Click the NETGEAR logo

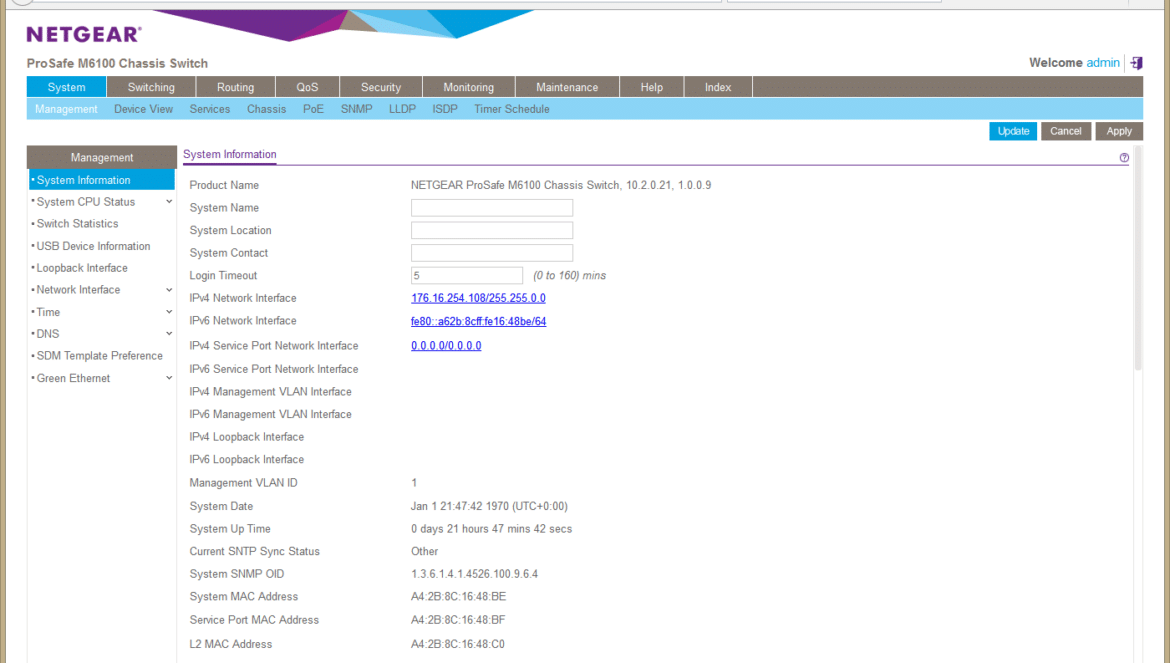click(84, 34)
